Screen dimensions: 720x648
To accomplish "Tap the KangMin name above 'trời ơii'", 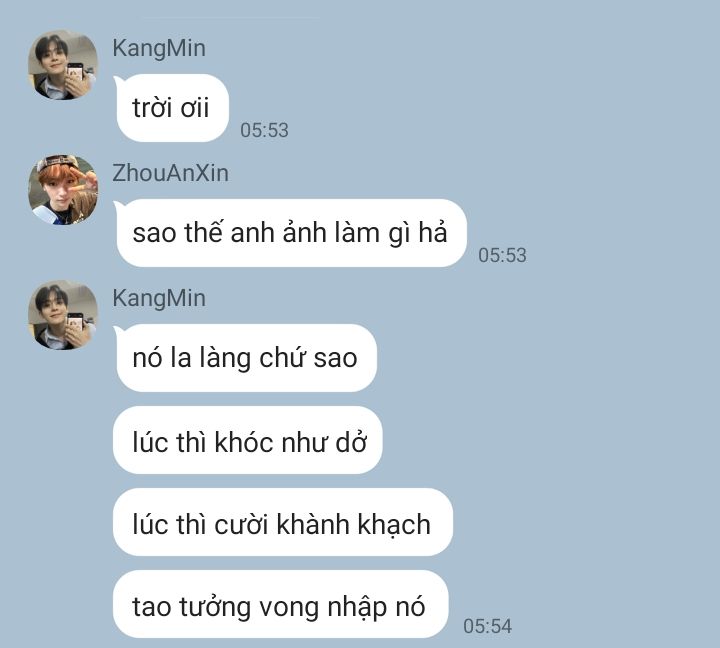I will [159, 48].
